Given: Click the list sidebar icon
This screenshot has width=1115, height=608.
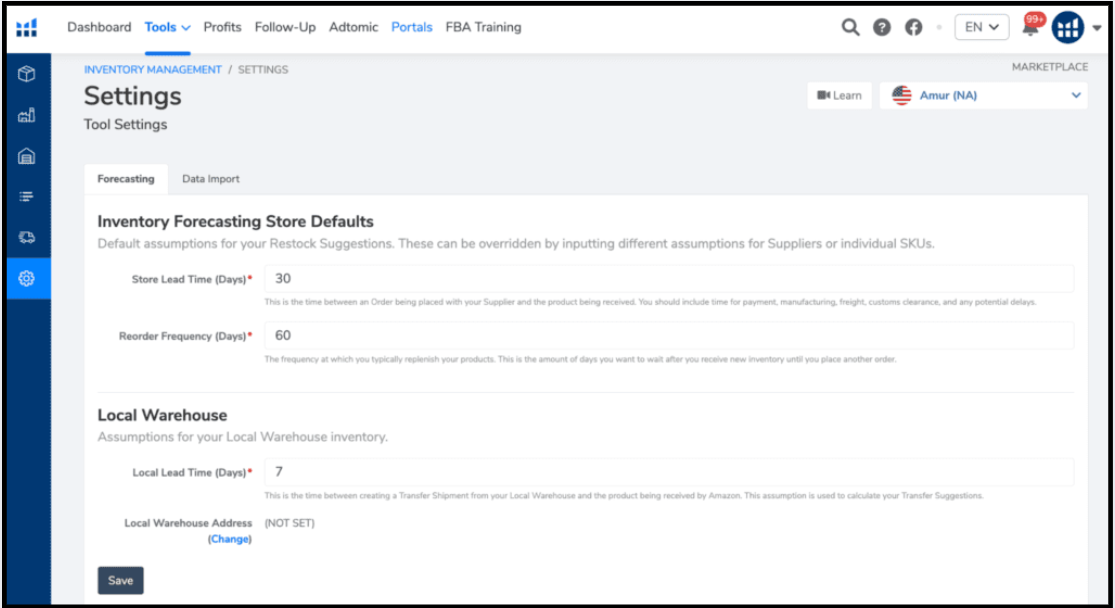Looking at the screenshot, I should click(x=27, y=197).
